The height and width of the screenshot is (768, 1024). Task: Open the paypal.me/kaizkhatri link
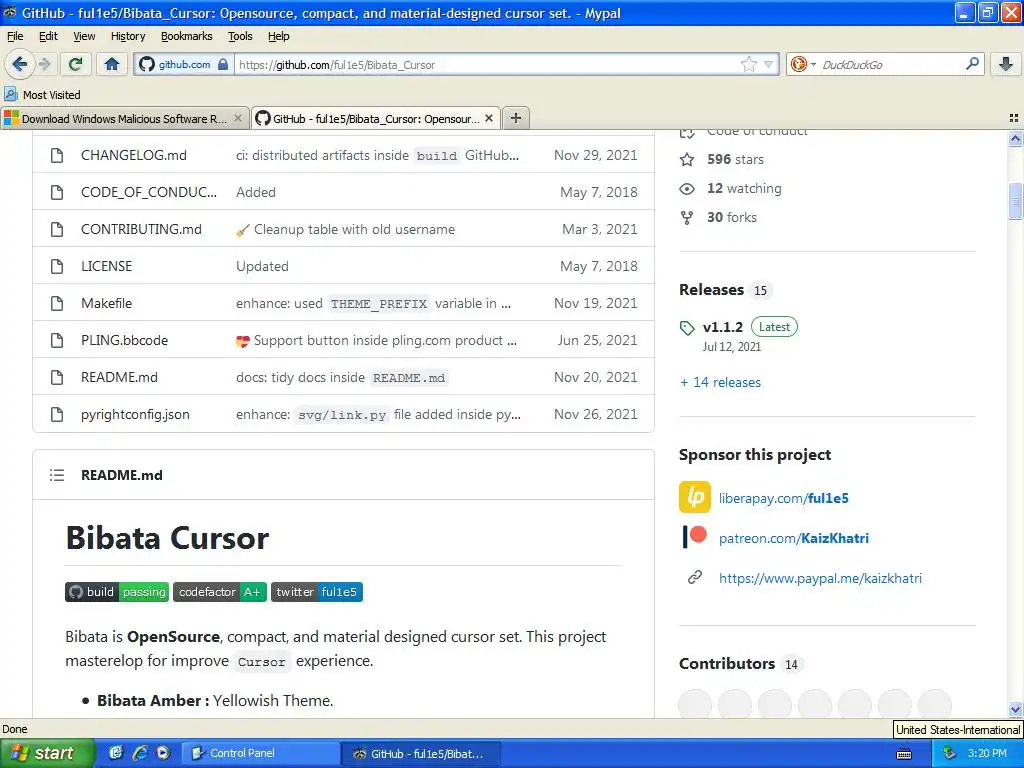820,578
